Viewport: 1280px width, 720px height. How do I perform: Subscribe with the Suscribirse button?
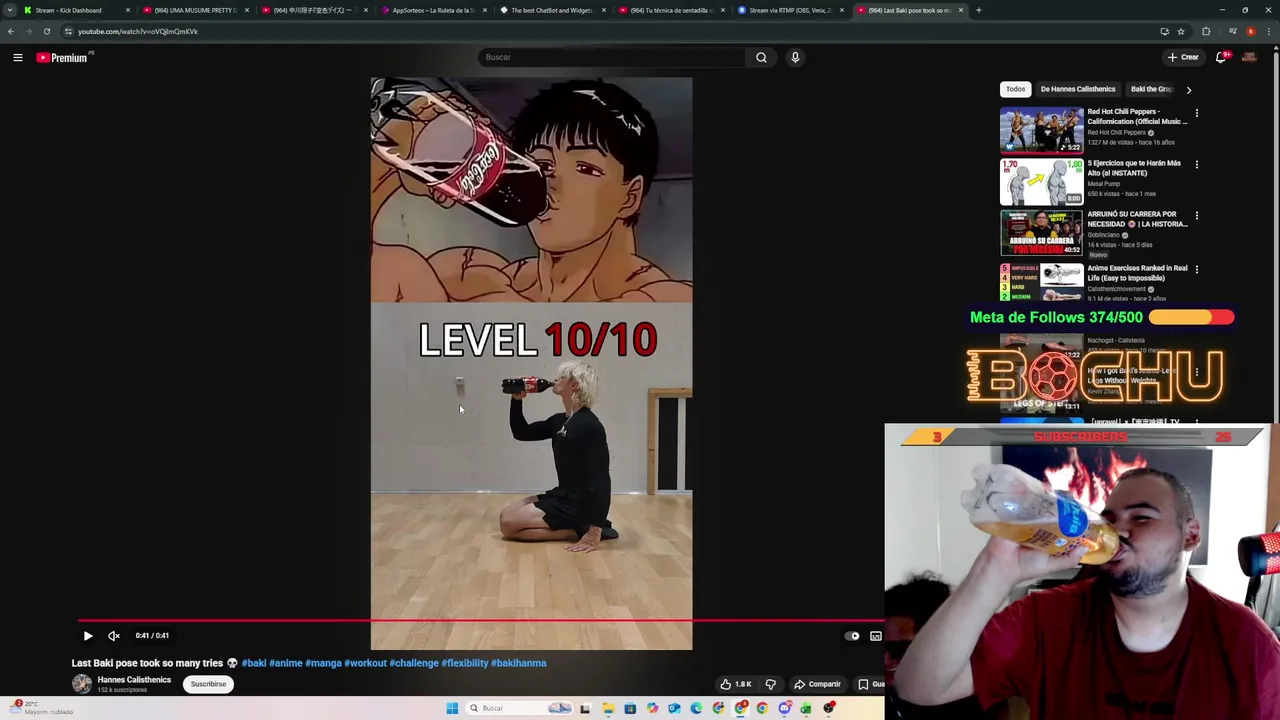tap(208, 684)
